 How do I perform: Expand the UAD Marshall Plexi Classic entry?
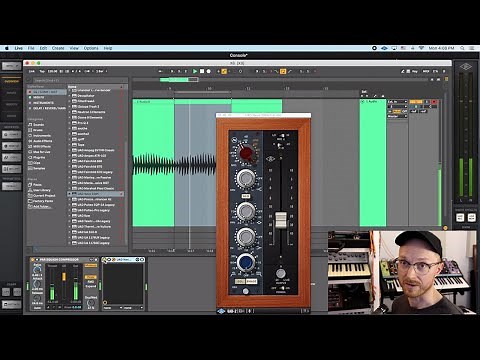click(70, 188)
